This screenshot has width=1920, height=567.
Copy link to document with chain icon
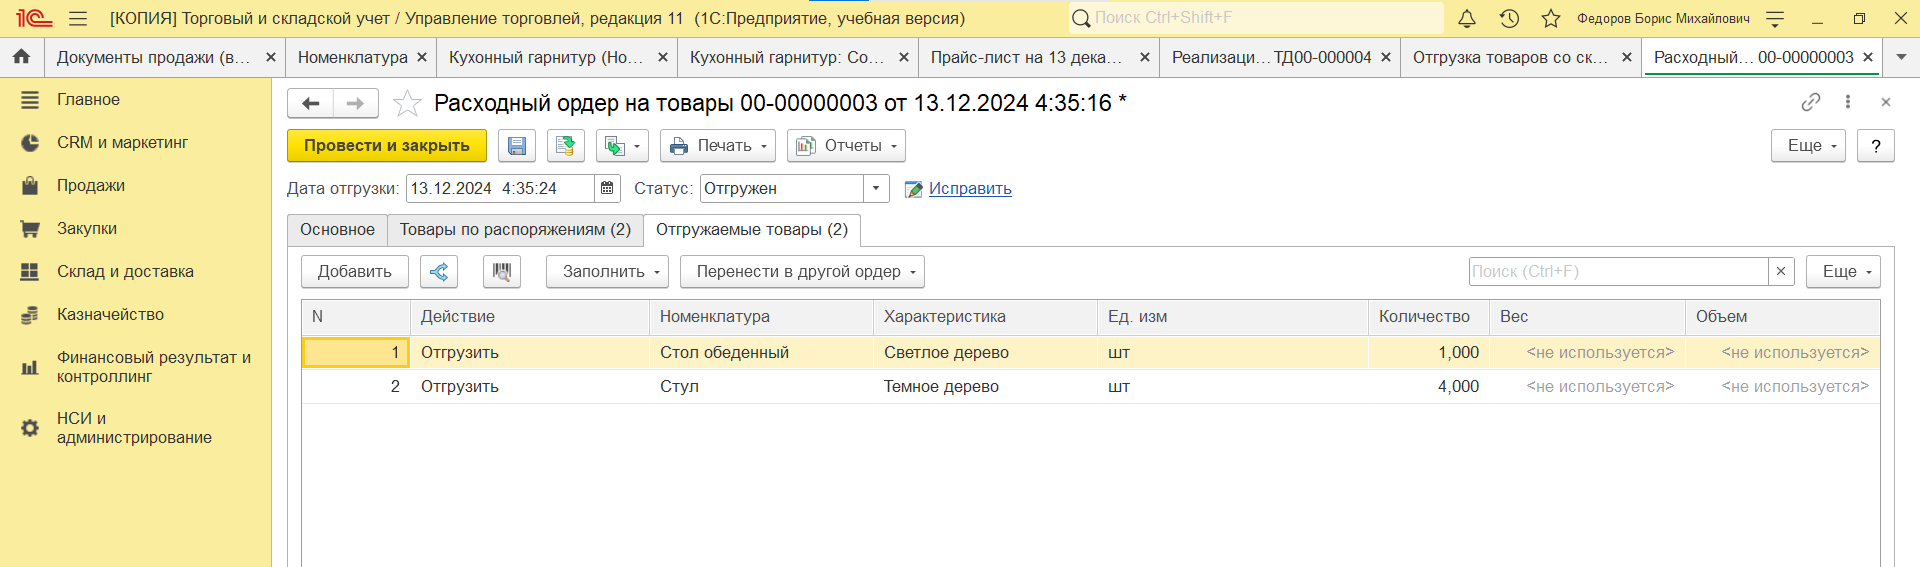1811,102
